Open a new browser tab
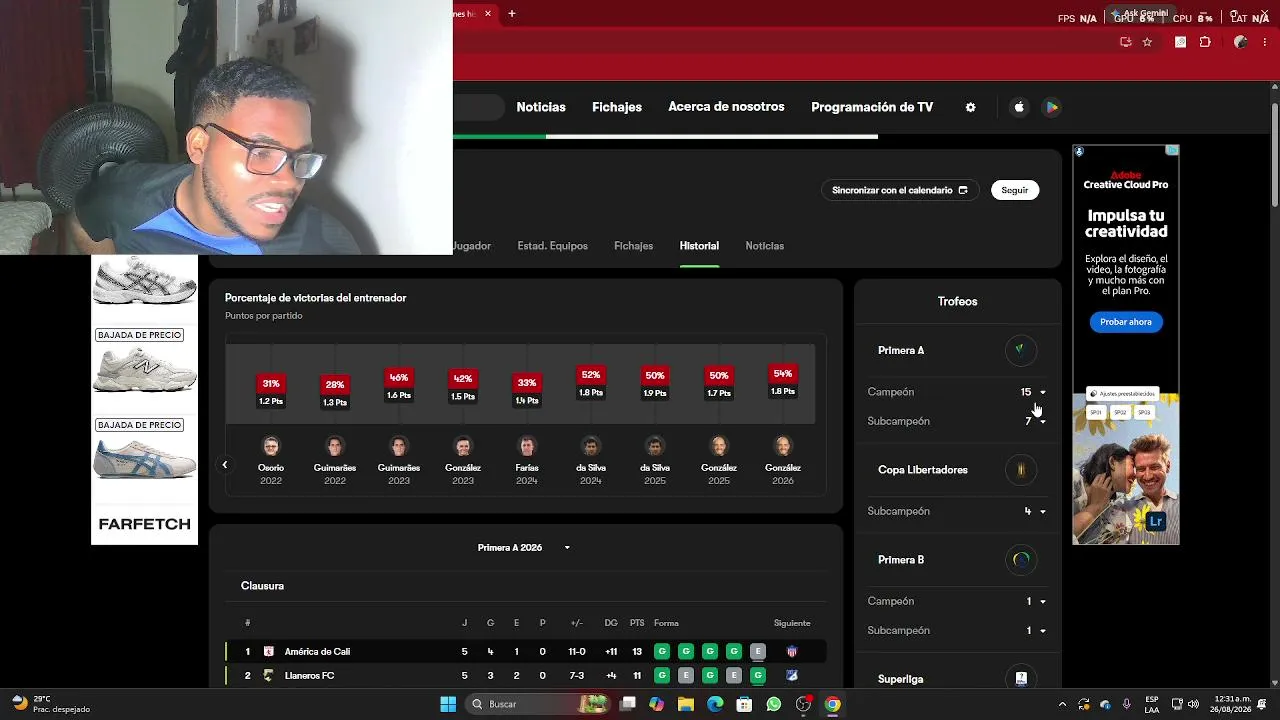 click(512, 14)
